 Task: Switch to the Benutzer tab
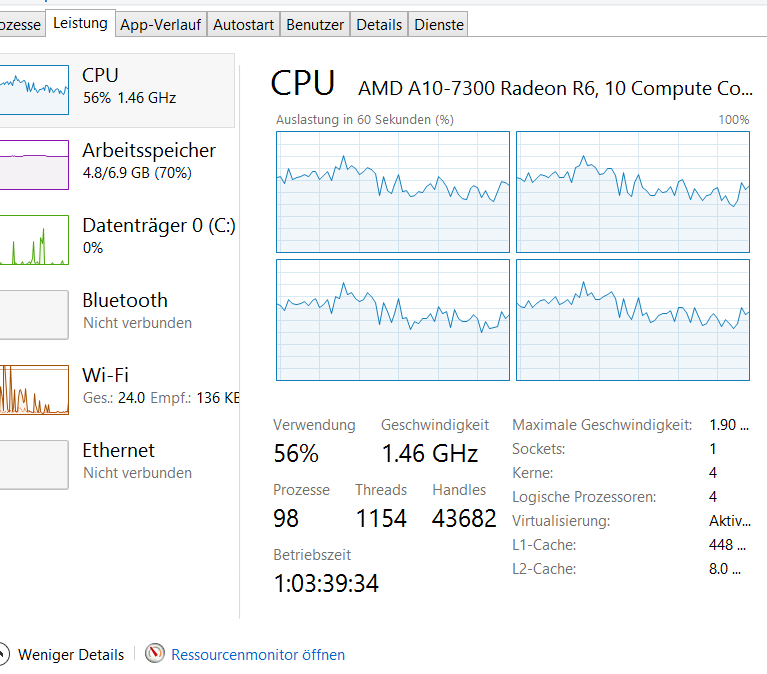(315, 24)
